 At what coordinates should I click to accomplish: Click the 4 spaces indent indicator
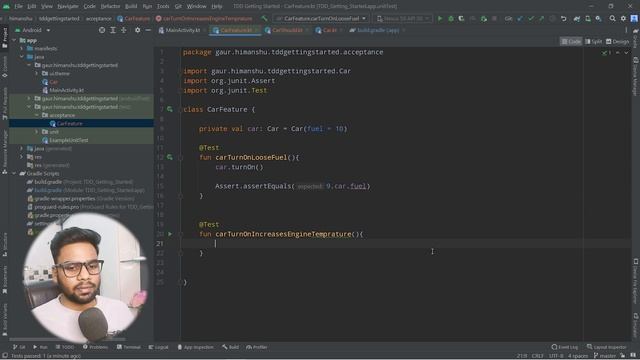(578, 356)
